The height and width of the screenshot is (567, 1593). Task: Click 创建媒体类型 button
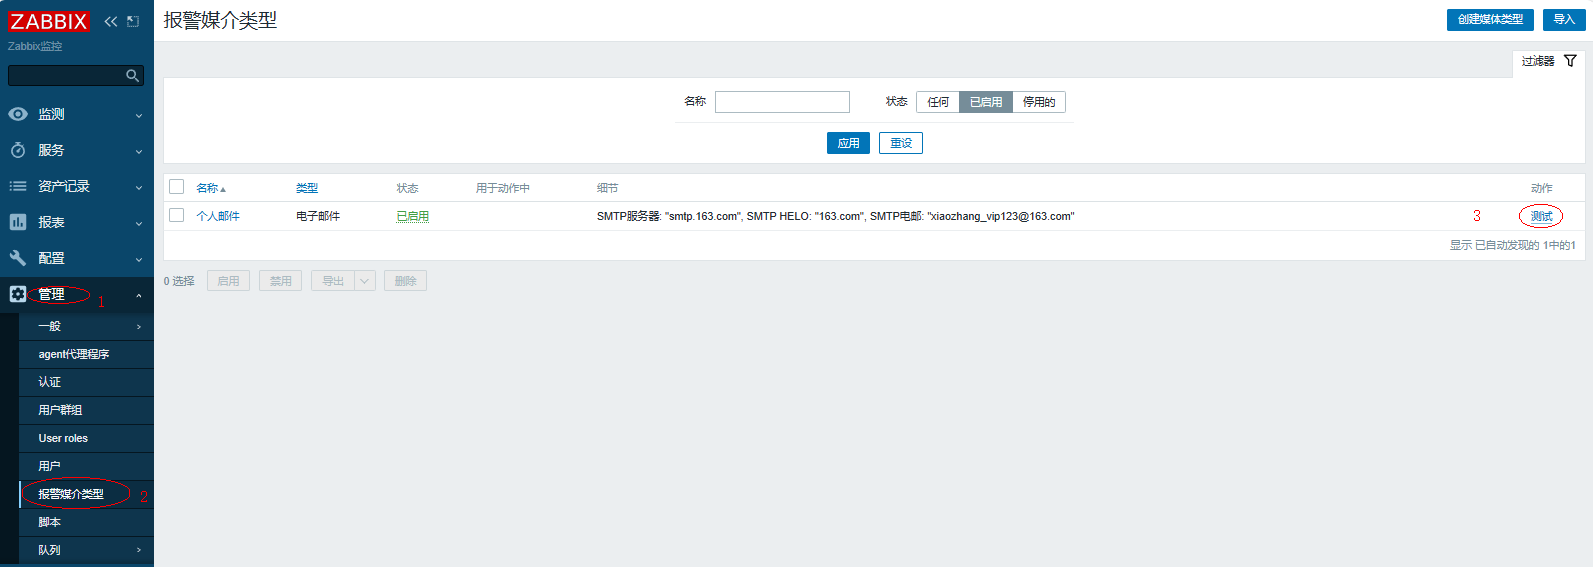coord(1490,19)
